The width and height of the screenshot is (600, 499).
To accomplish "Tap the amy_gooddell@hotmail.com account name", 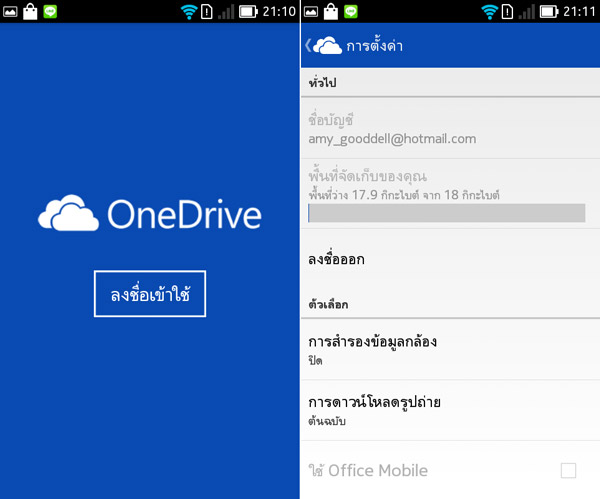I will click(392, 139).
